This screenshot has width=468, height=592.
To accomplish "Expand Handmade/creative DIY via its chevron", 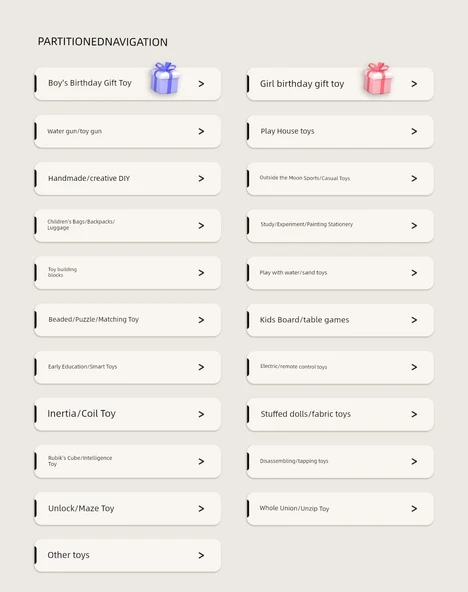I will point(201,179).
